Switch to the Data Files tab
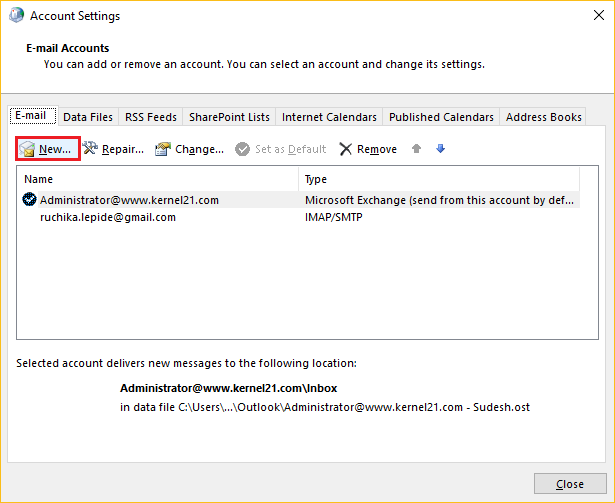The image size is (615, 503). tap(88, 117)
